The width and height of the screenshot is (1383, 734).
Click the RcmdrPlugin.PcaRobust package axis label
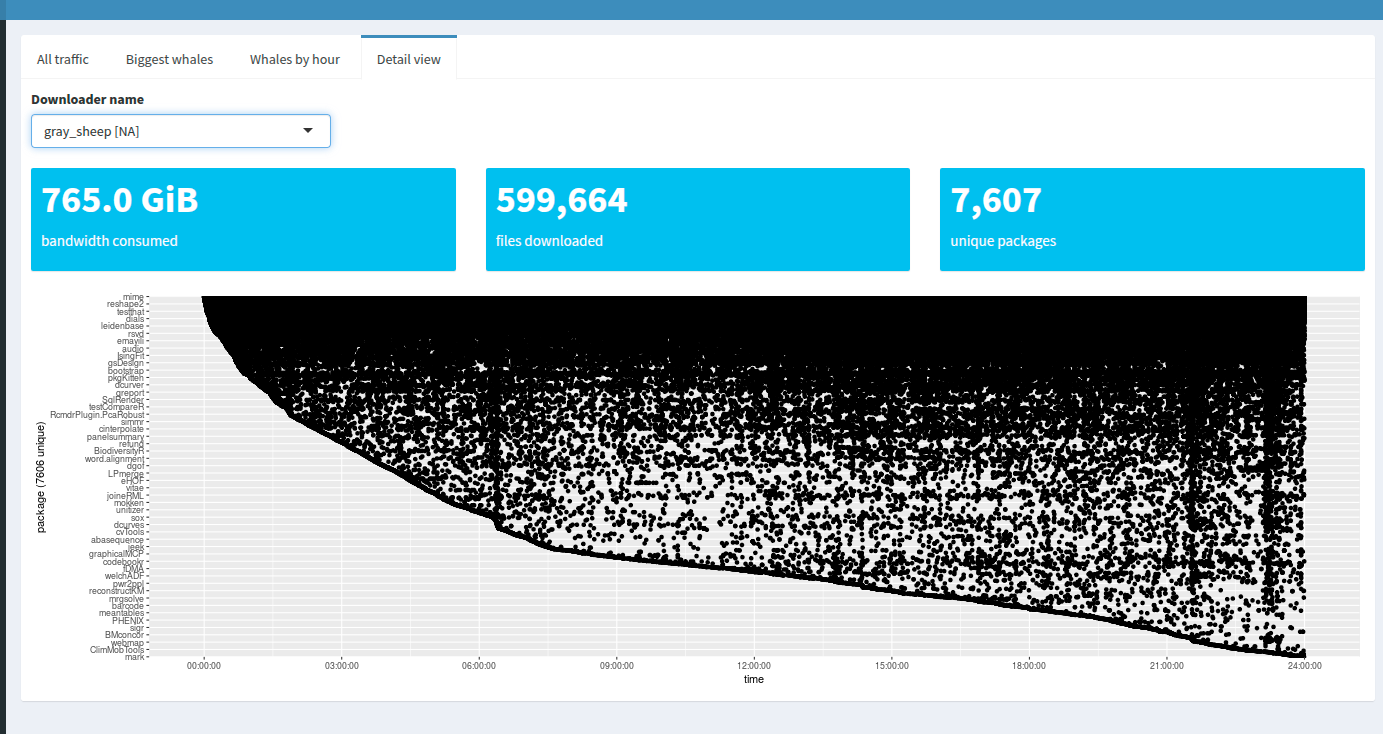[x=98, y=414]
